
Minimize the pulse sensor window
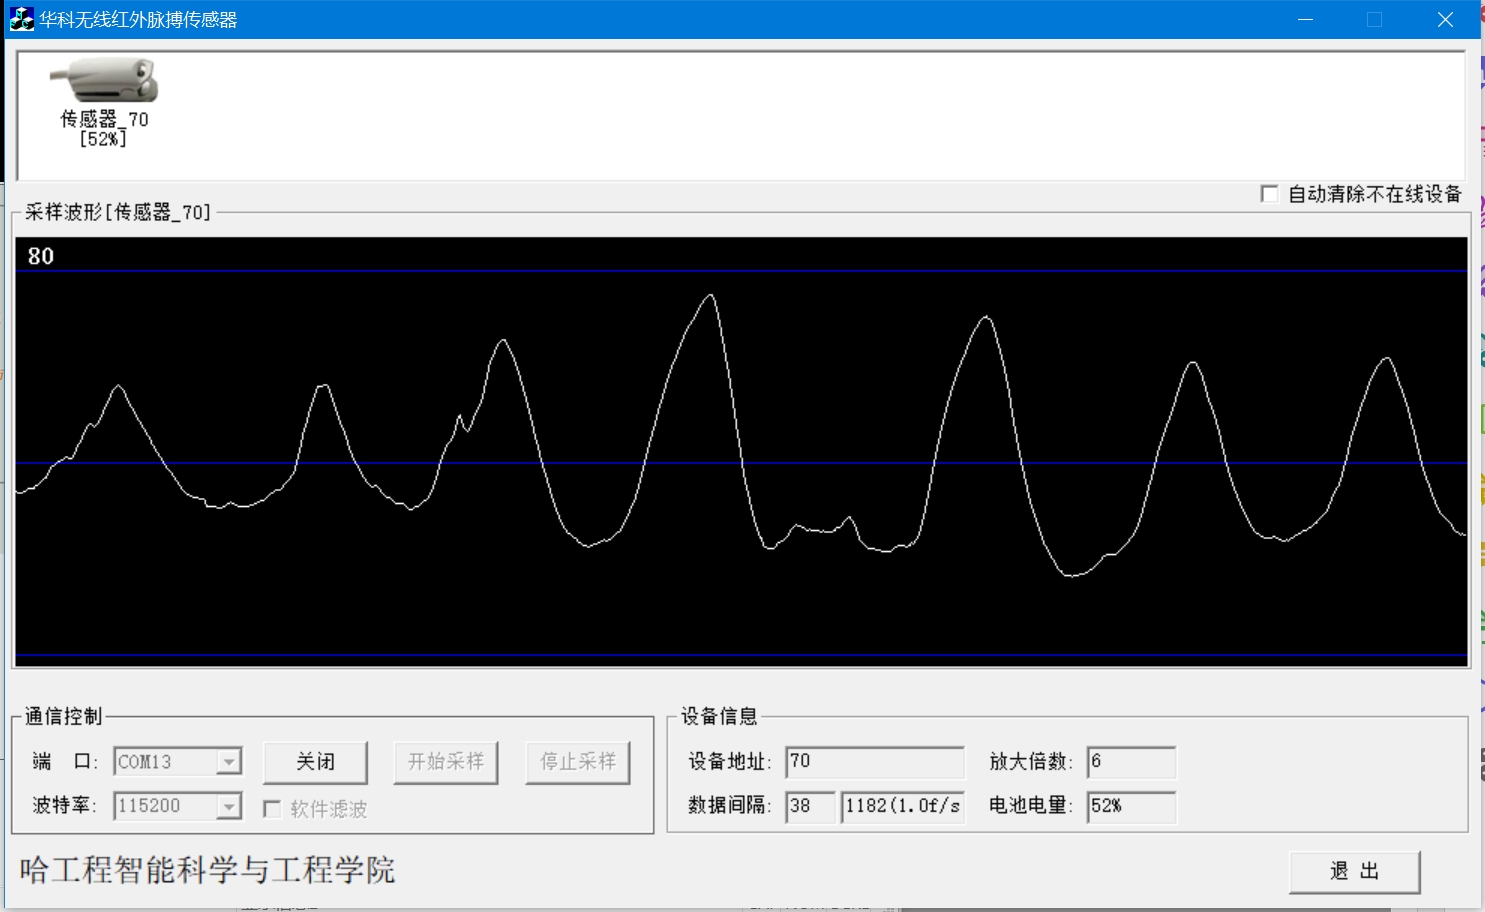click(1305, 19)
